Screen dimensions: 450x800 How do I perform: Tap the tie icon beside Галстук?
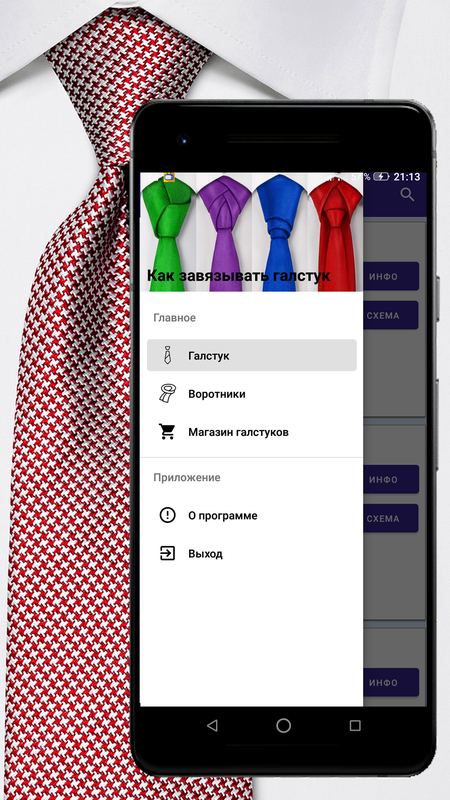167,355
